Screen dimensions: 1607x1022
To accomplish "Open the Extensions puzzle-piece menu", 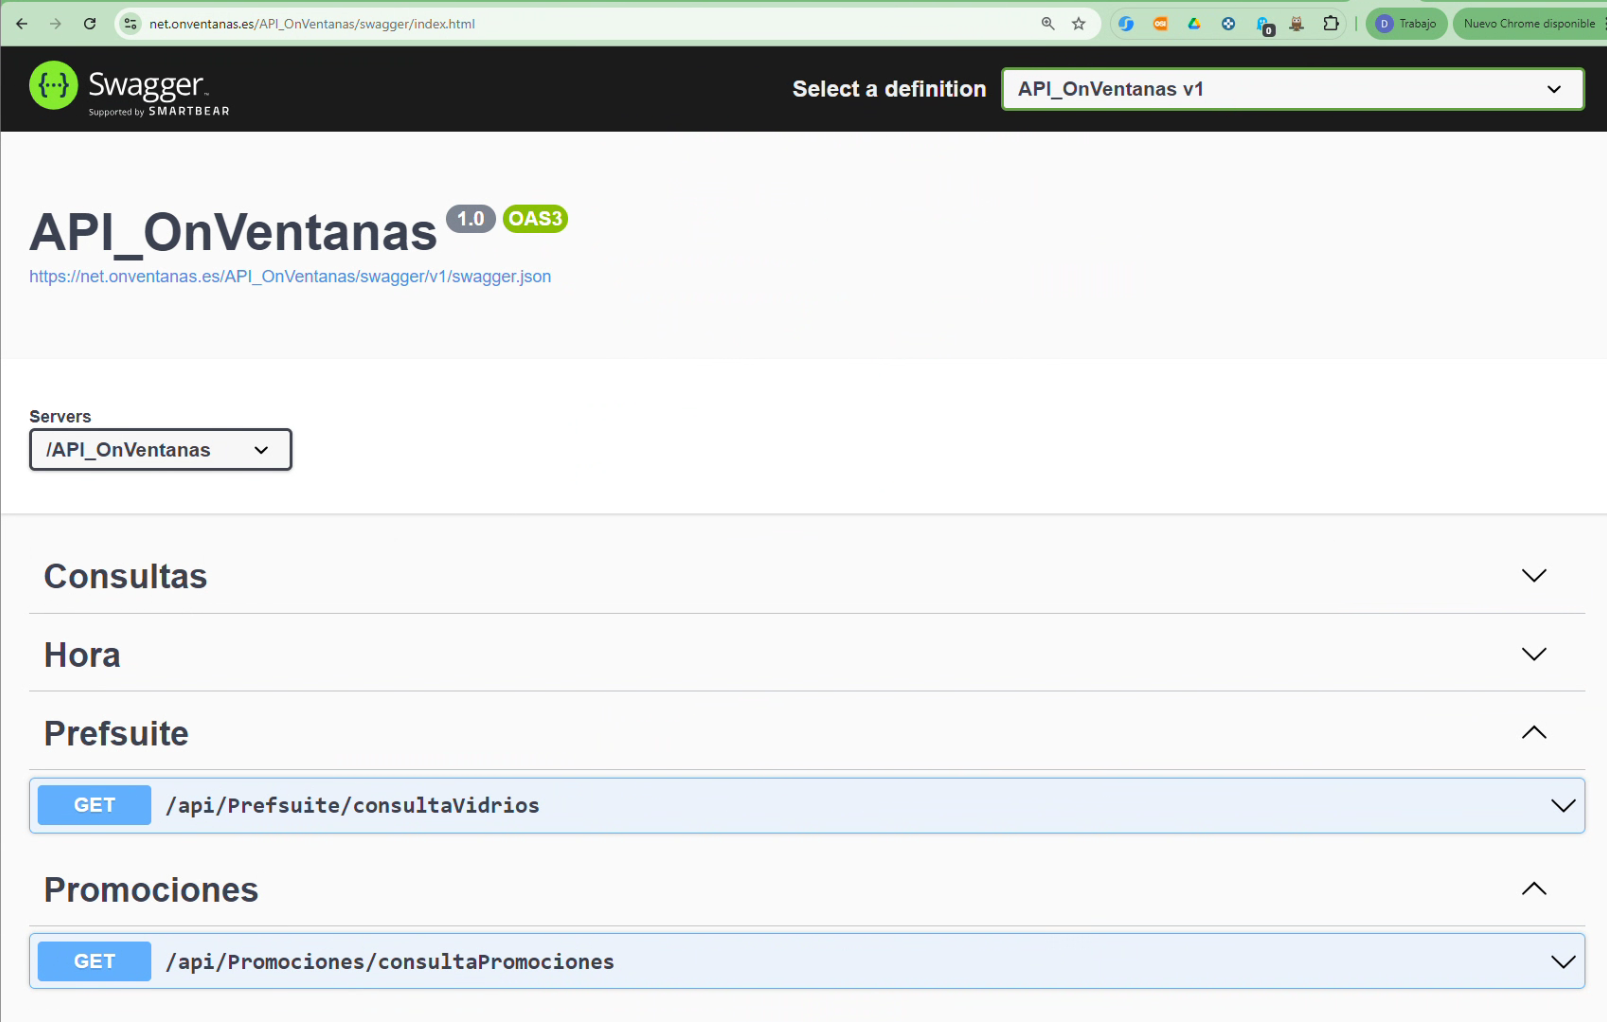I will click(1331, 23).
